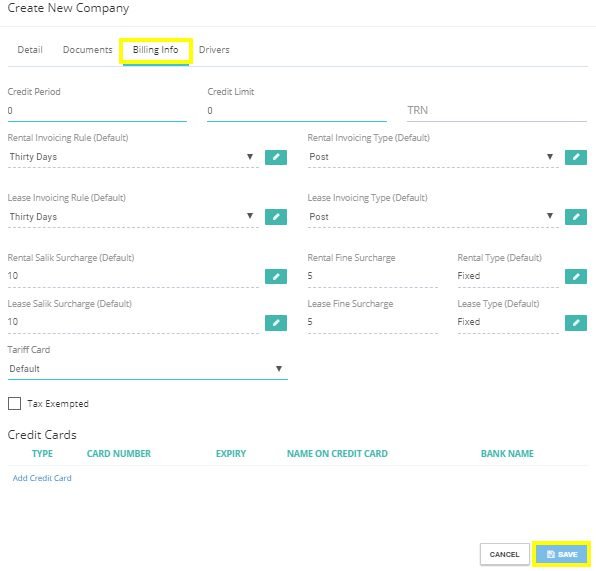Click the Add Credit Card link
This screenshot has width=596, height=571.
42,478
